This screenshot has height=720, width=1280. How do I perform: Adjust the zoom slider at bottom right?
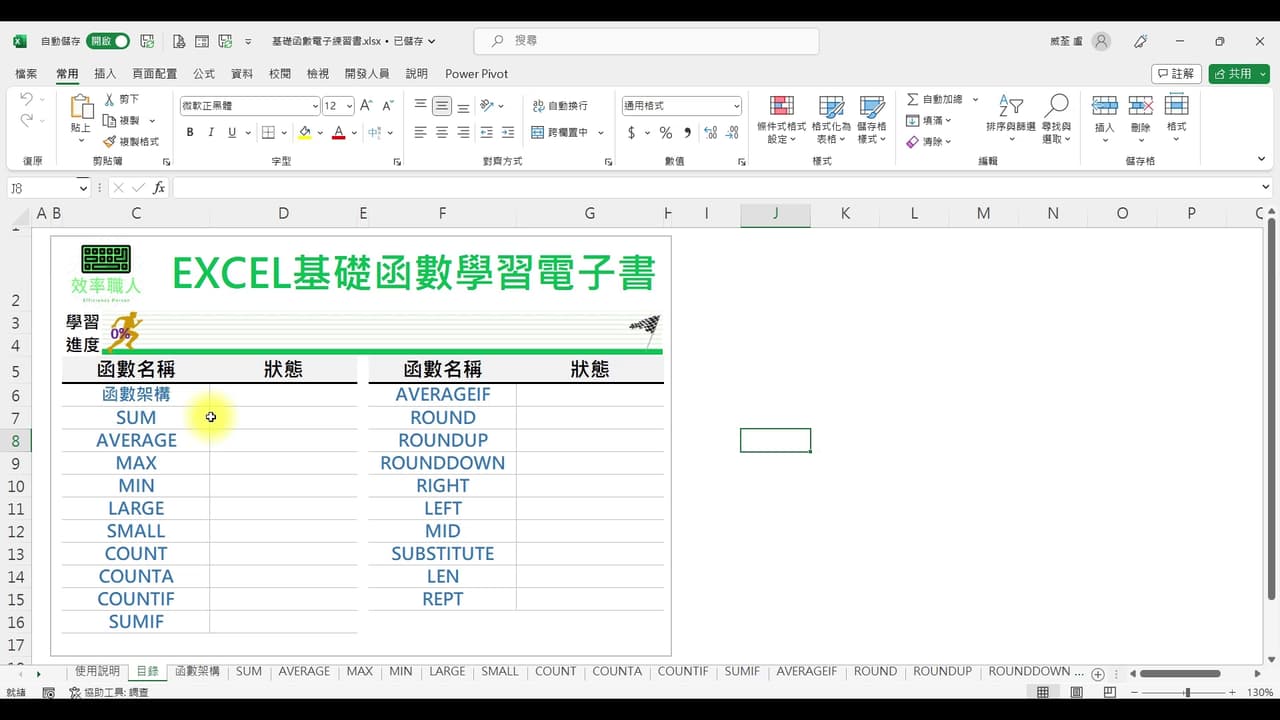pos(1188,691)
